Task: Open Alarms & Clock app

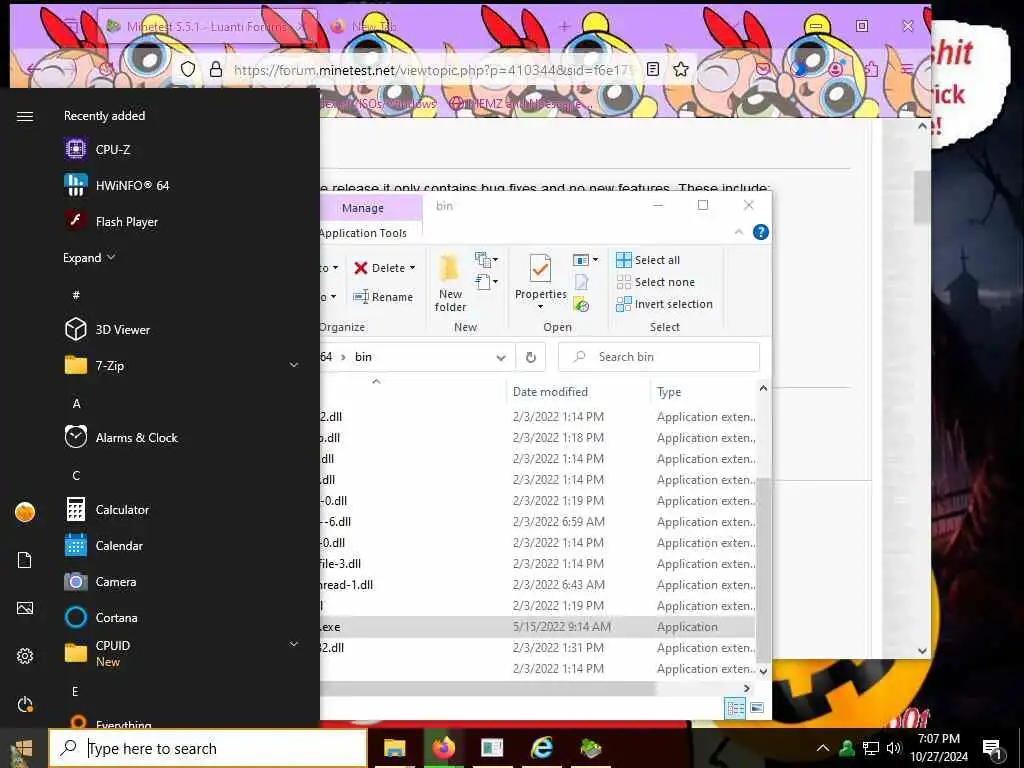Action: [x=121, y=438]
